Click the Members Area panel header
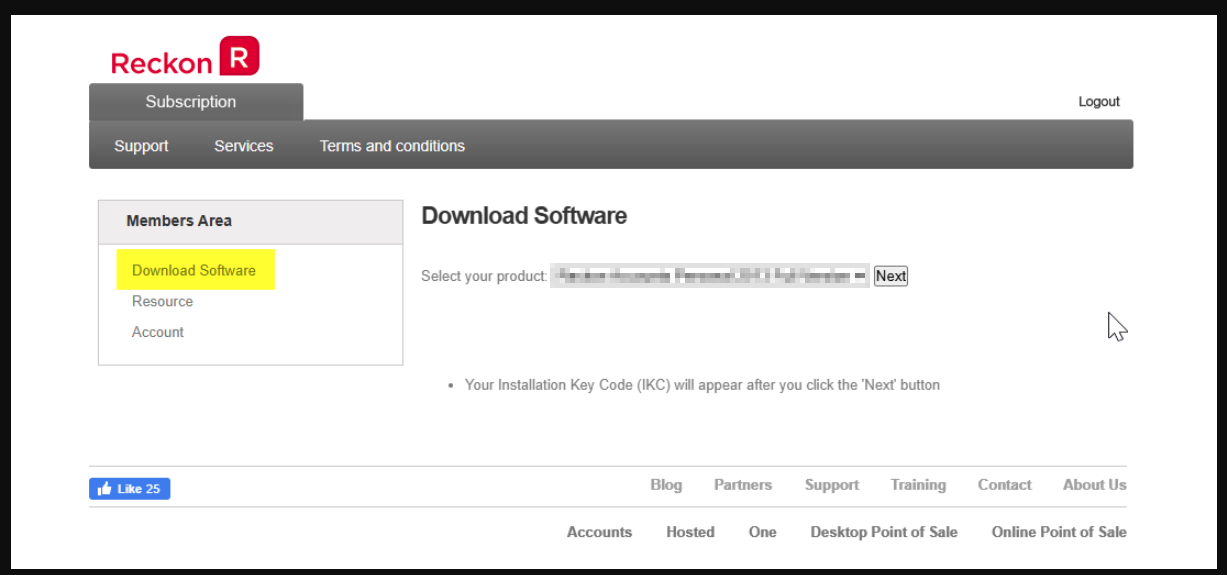 coord(250,221)
